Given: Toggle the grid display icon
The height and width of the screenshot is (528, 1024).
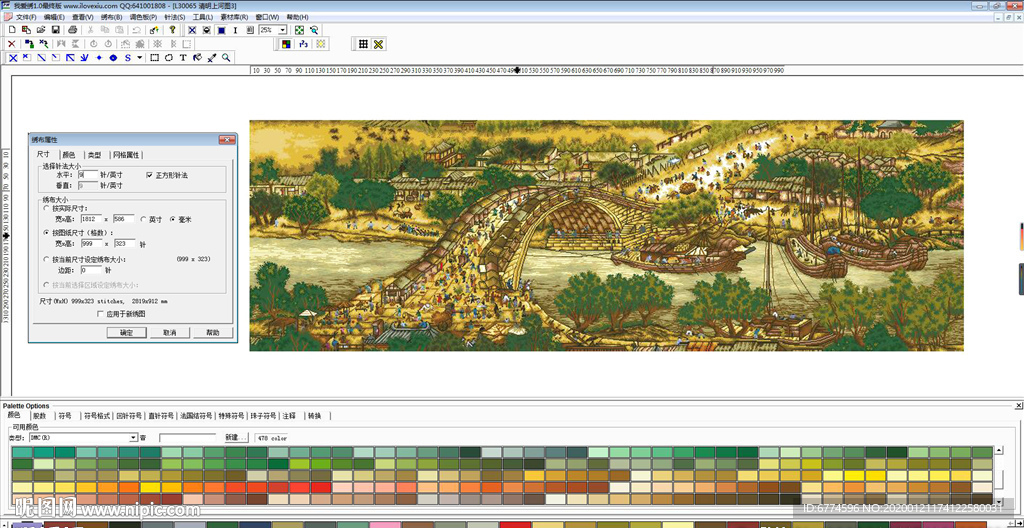Looking at the screenshot, I should 363,44.
